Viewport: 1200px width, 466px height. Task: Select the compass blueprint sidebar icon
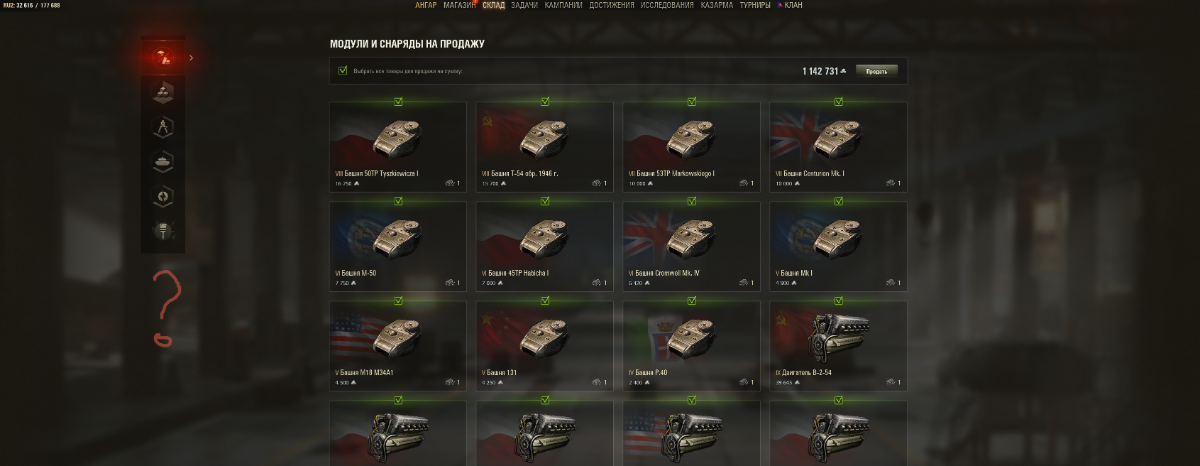point(162,127)
